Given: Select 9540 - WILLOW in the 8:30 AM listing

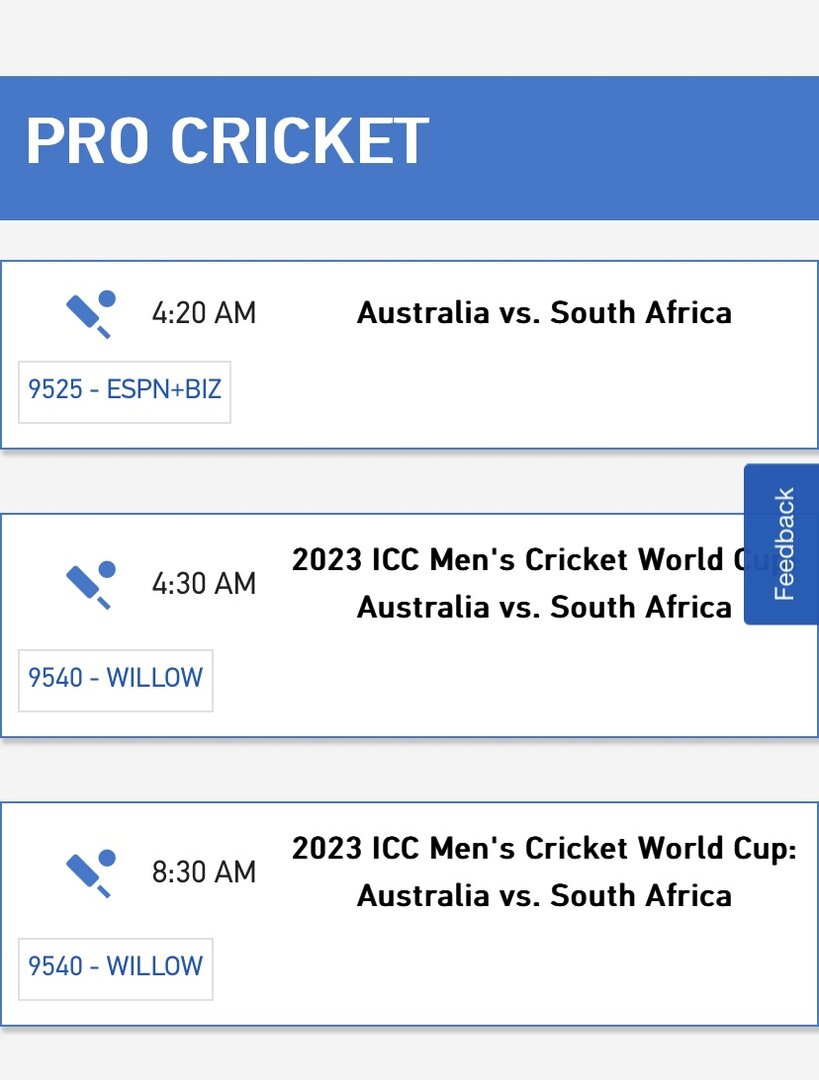Looking at the screenshot, I should (x=116, y=968).
